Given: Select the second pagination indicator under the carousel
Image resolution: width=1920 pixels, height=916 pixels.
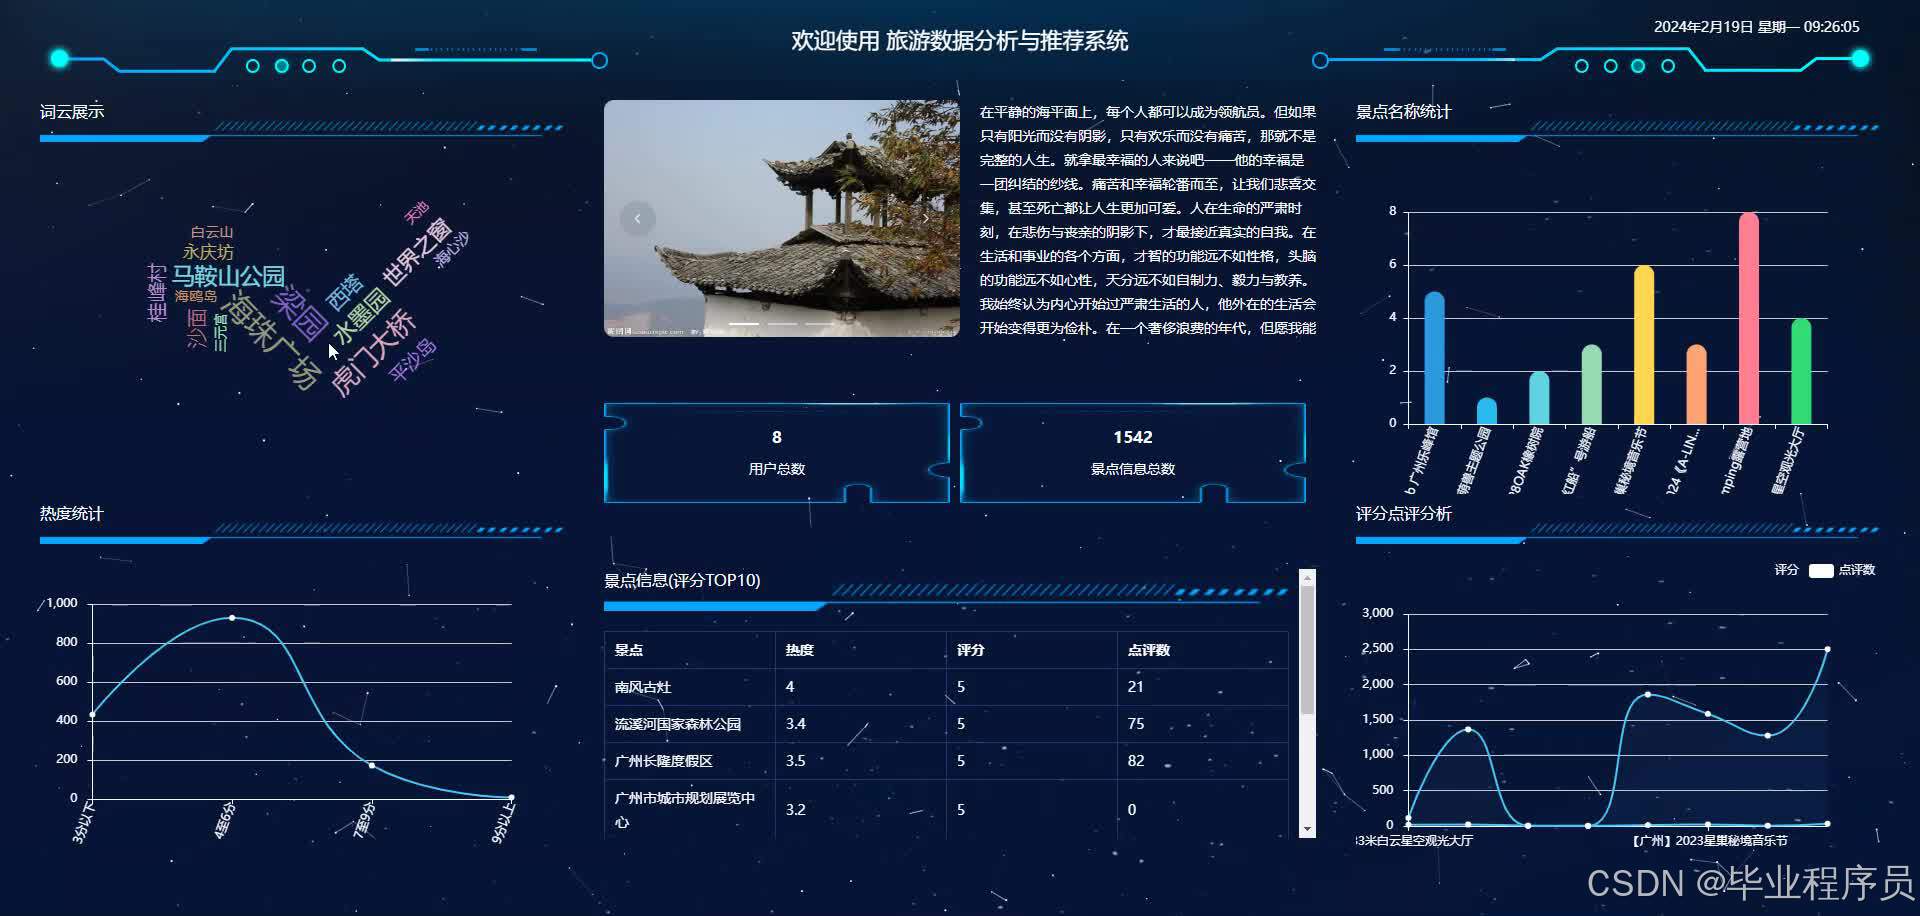Looking at the screenshot, I should coord(782,324).
